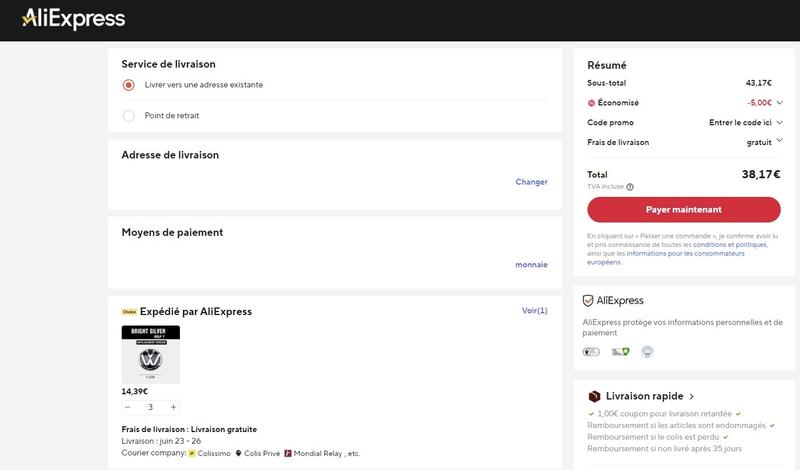Decrease item quantity with minus button
The width and height of the screenshot is (800, 470).
(128, 407)
